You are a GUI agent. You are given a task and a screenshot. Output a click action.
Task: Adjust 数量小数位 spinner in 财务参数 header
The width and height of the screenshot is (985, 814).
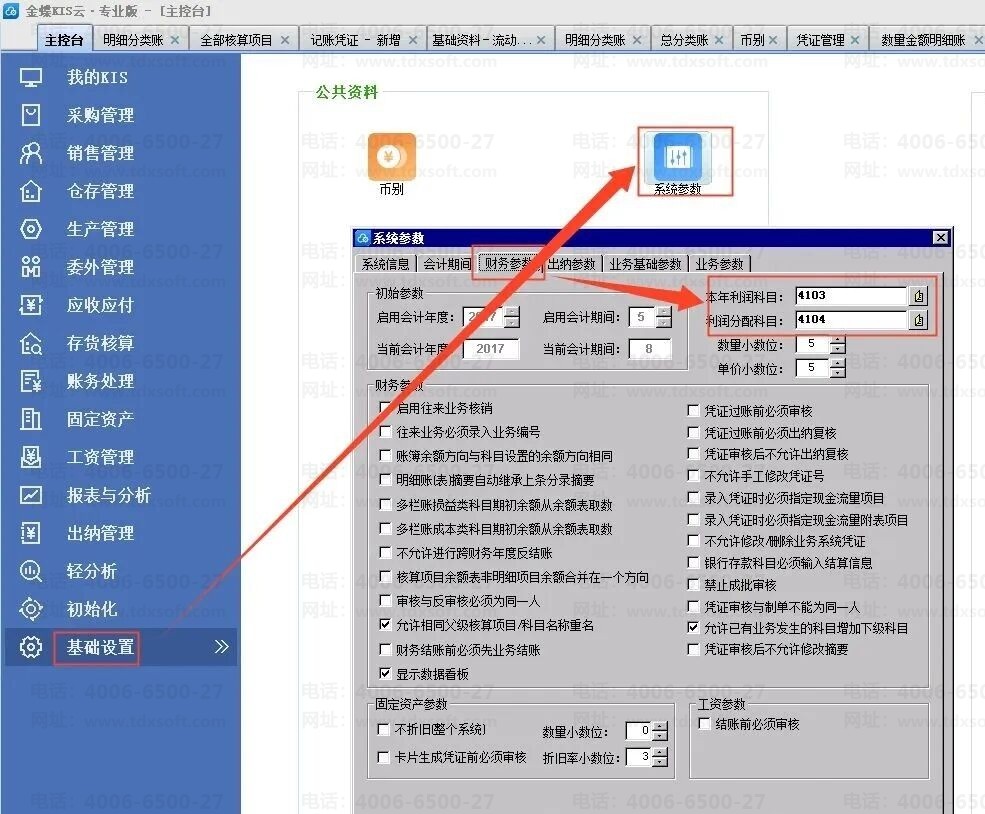click(837, 345)
